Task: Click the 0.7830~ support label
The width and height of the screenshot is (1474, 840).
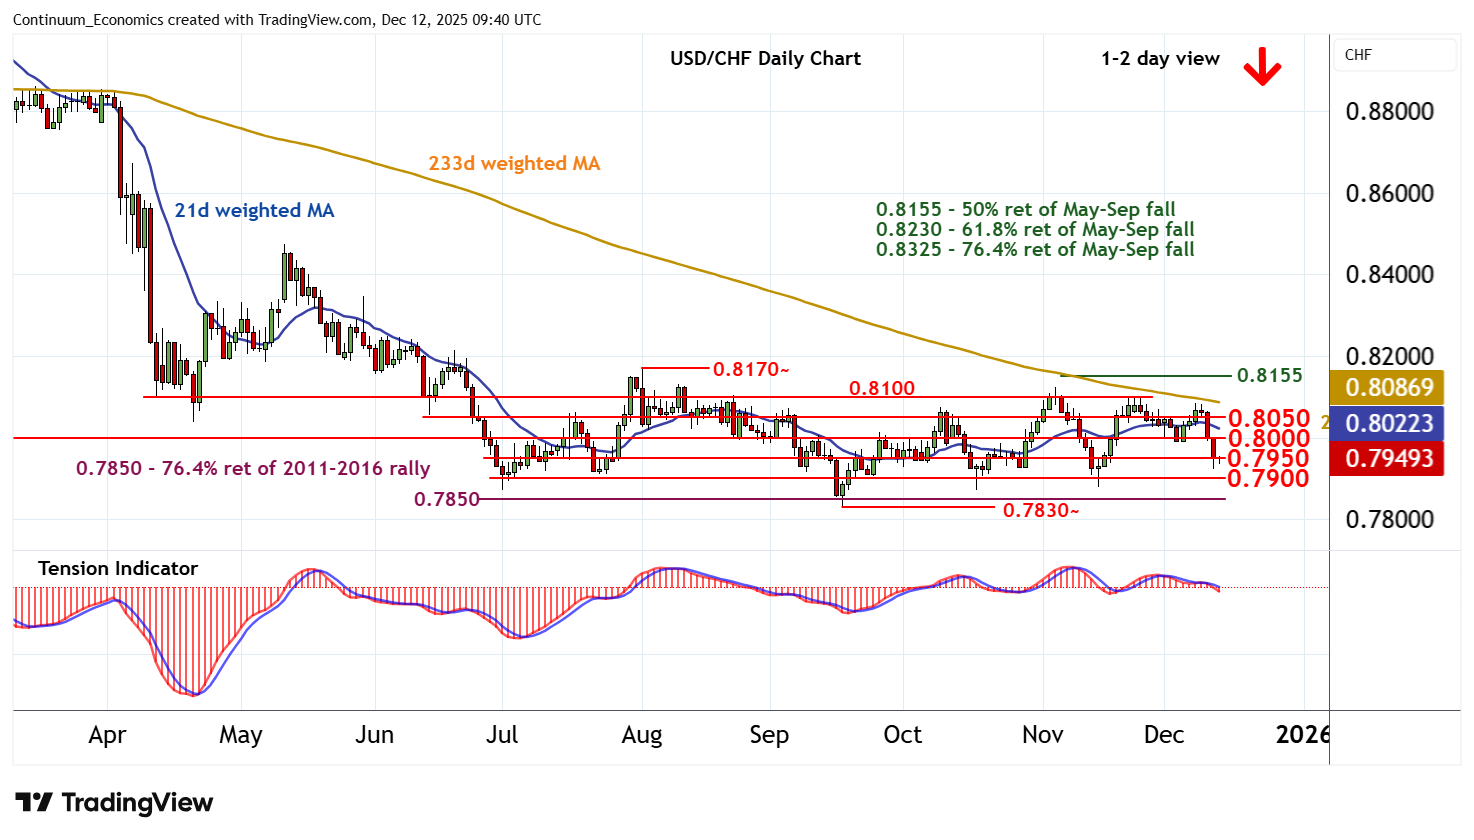Action: (x=1041, y=510)
